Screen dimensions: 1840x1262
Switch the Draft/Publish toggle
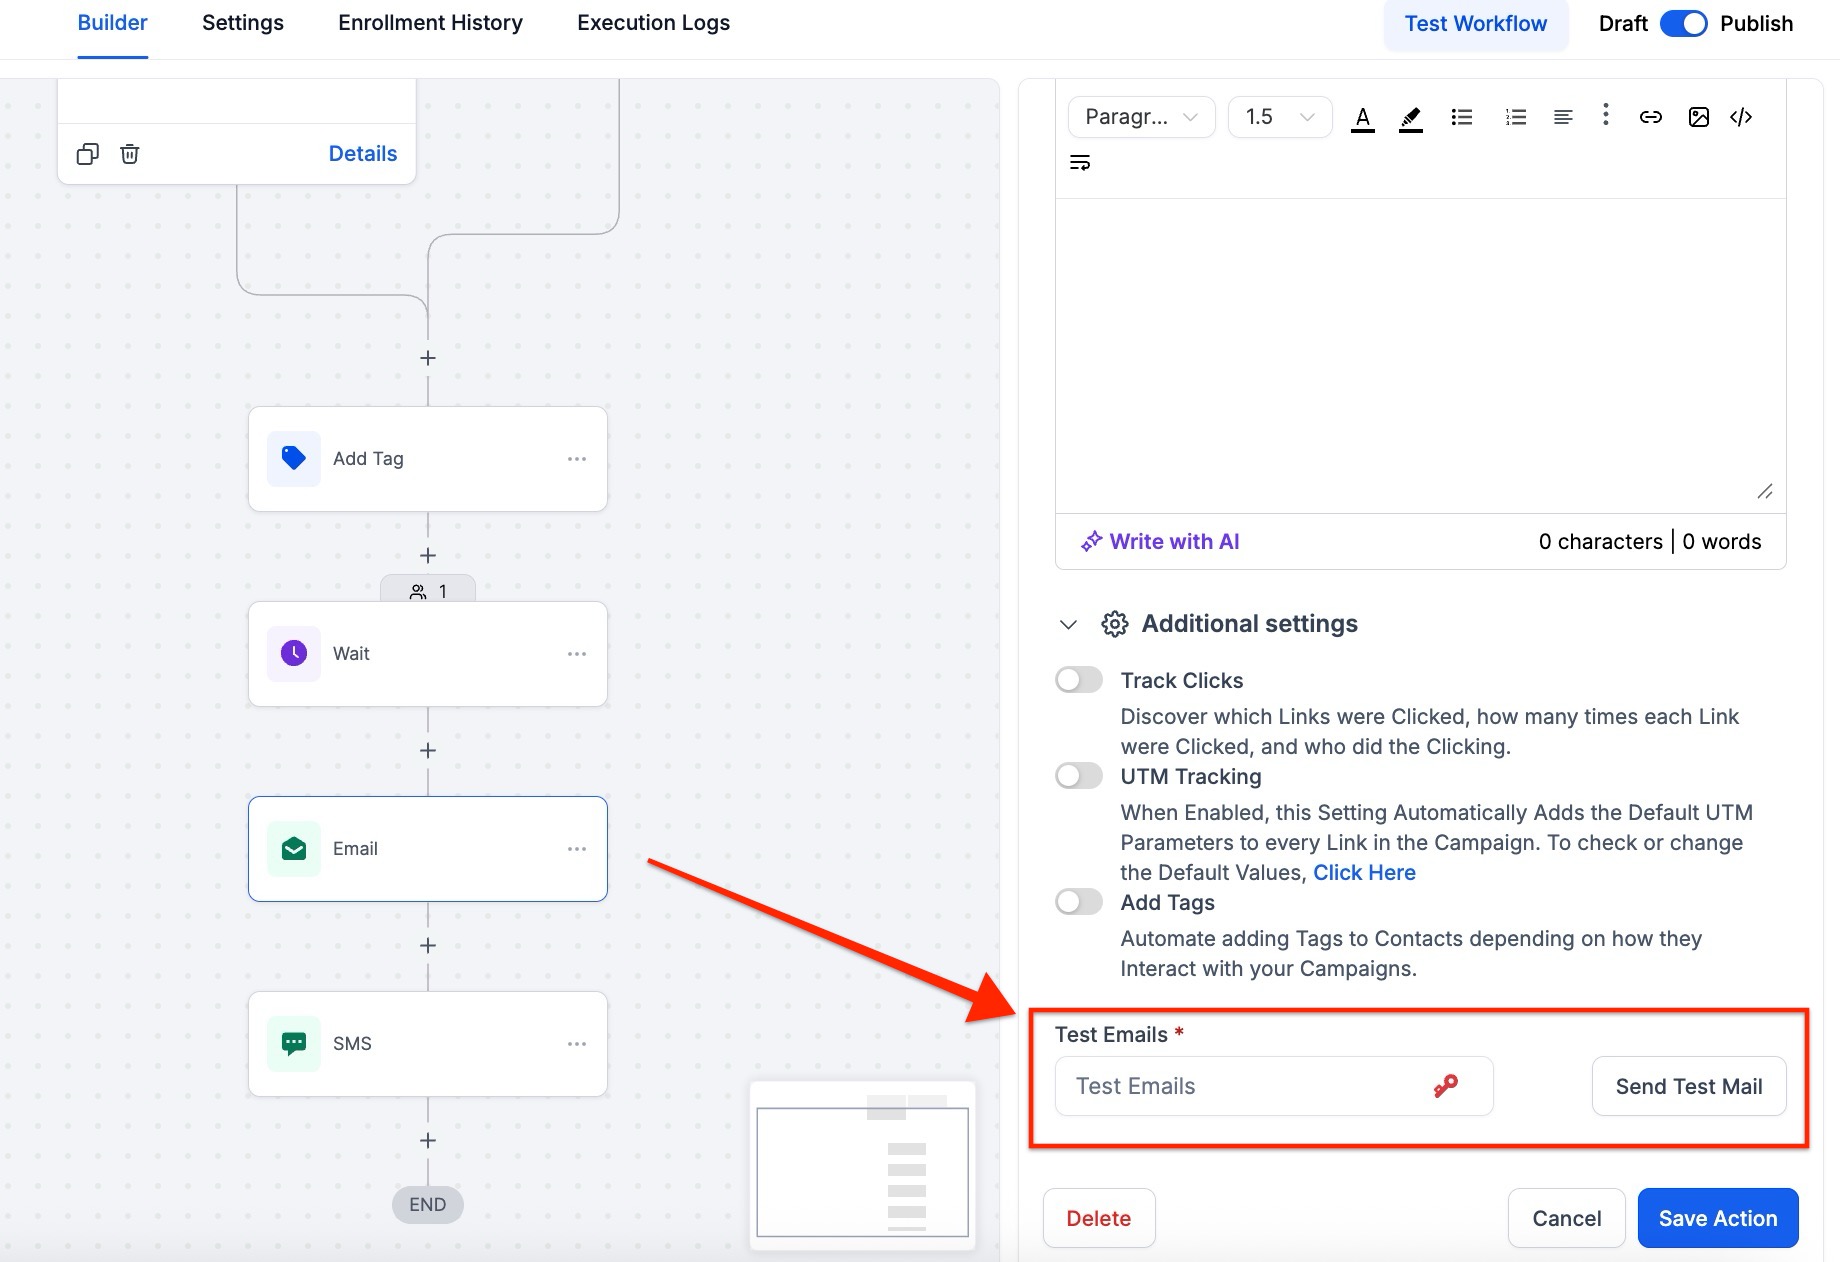coord(1683,24)
